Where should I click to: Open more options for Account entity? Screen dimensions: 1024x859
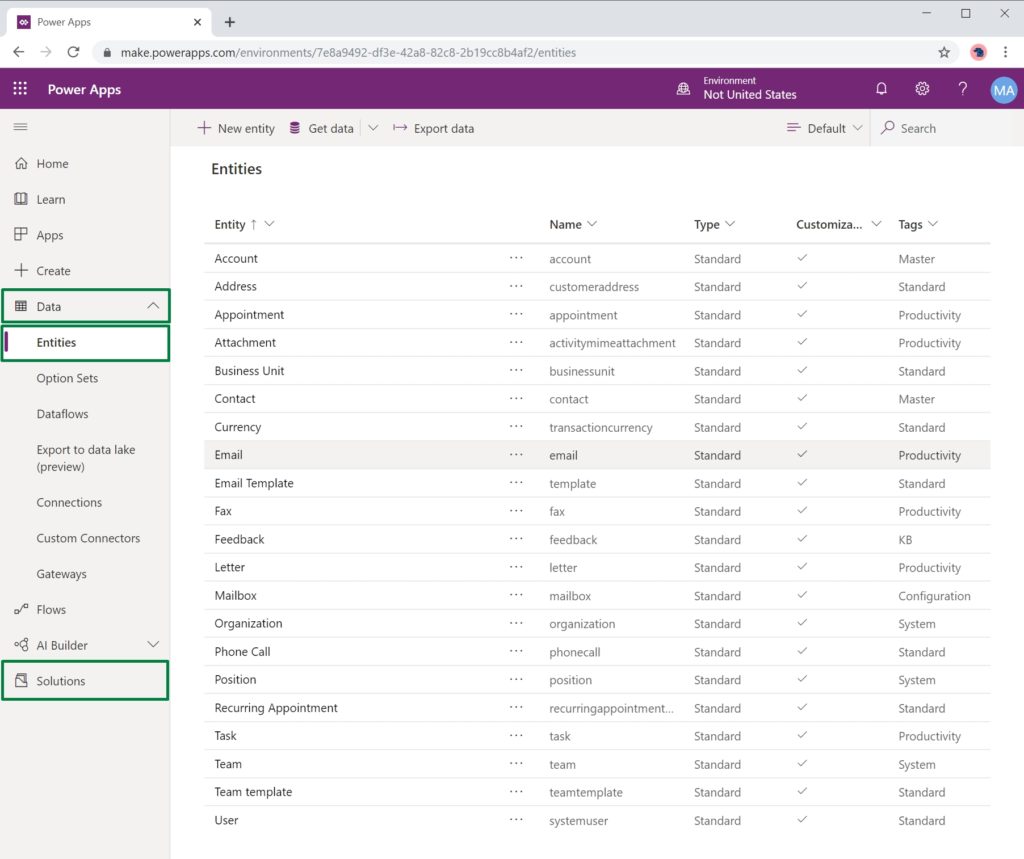click(x=516, y=258)
